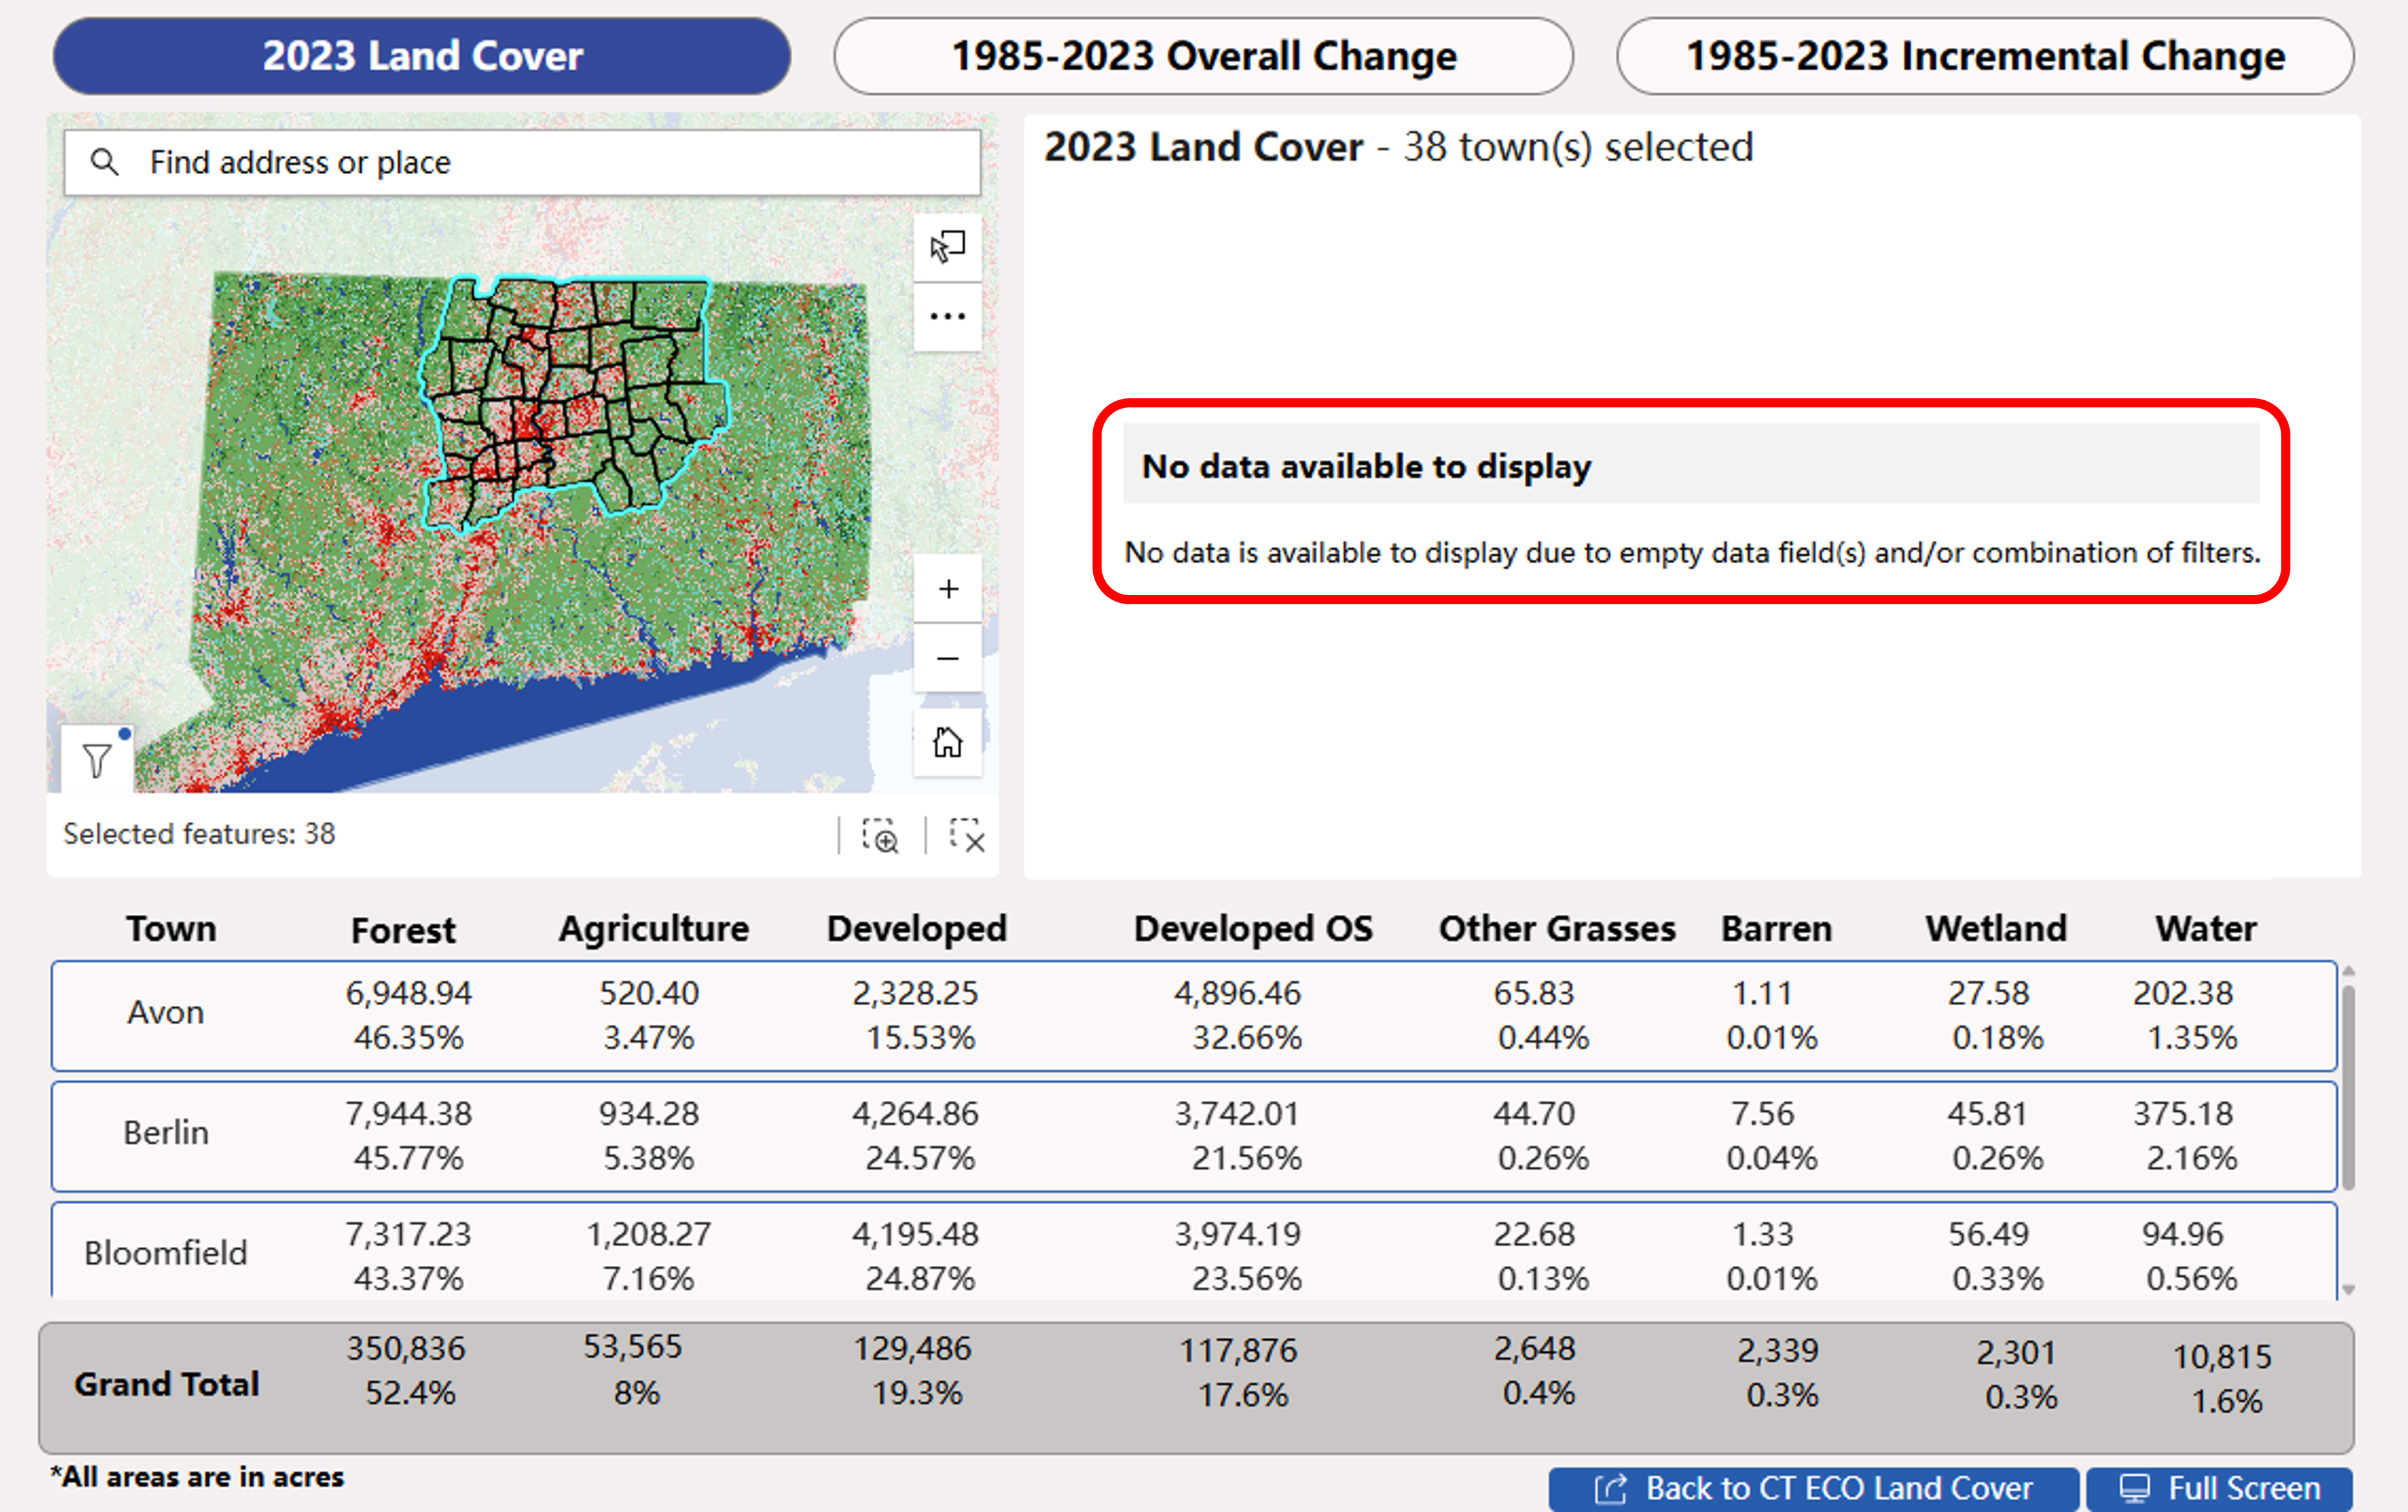
Task: Click Avon wetland value 27.58
Action: [1988, 993]
